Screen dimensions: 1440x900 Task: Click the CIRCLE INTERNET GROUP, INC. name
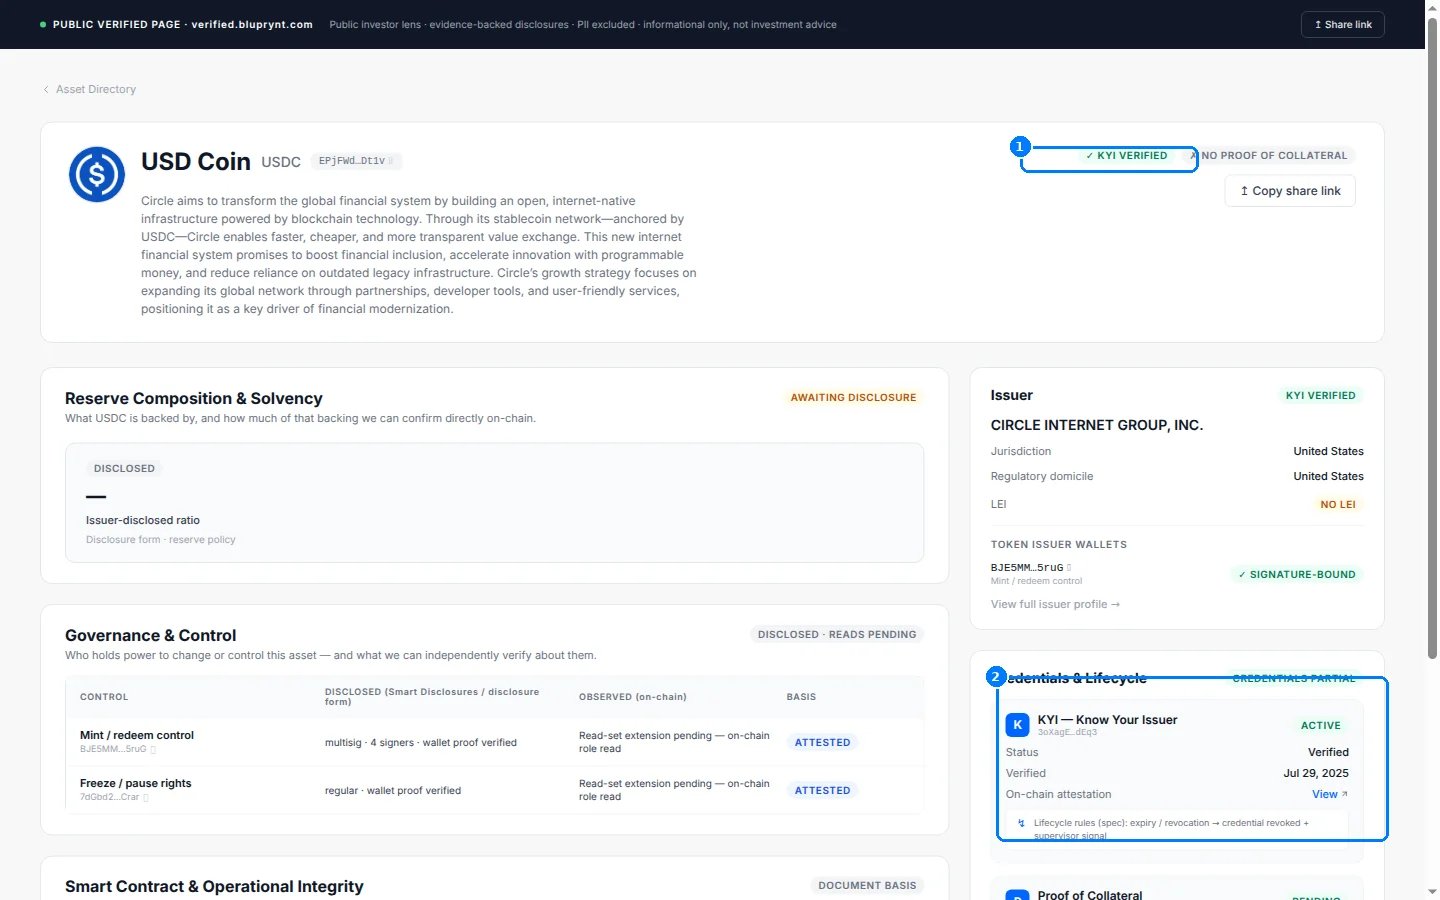[x=1097, y=425]
